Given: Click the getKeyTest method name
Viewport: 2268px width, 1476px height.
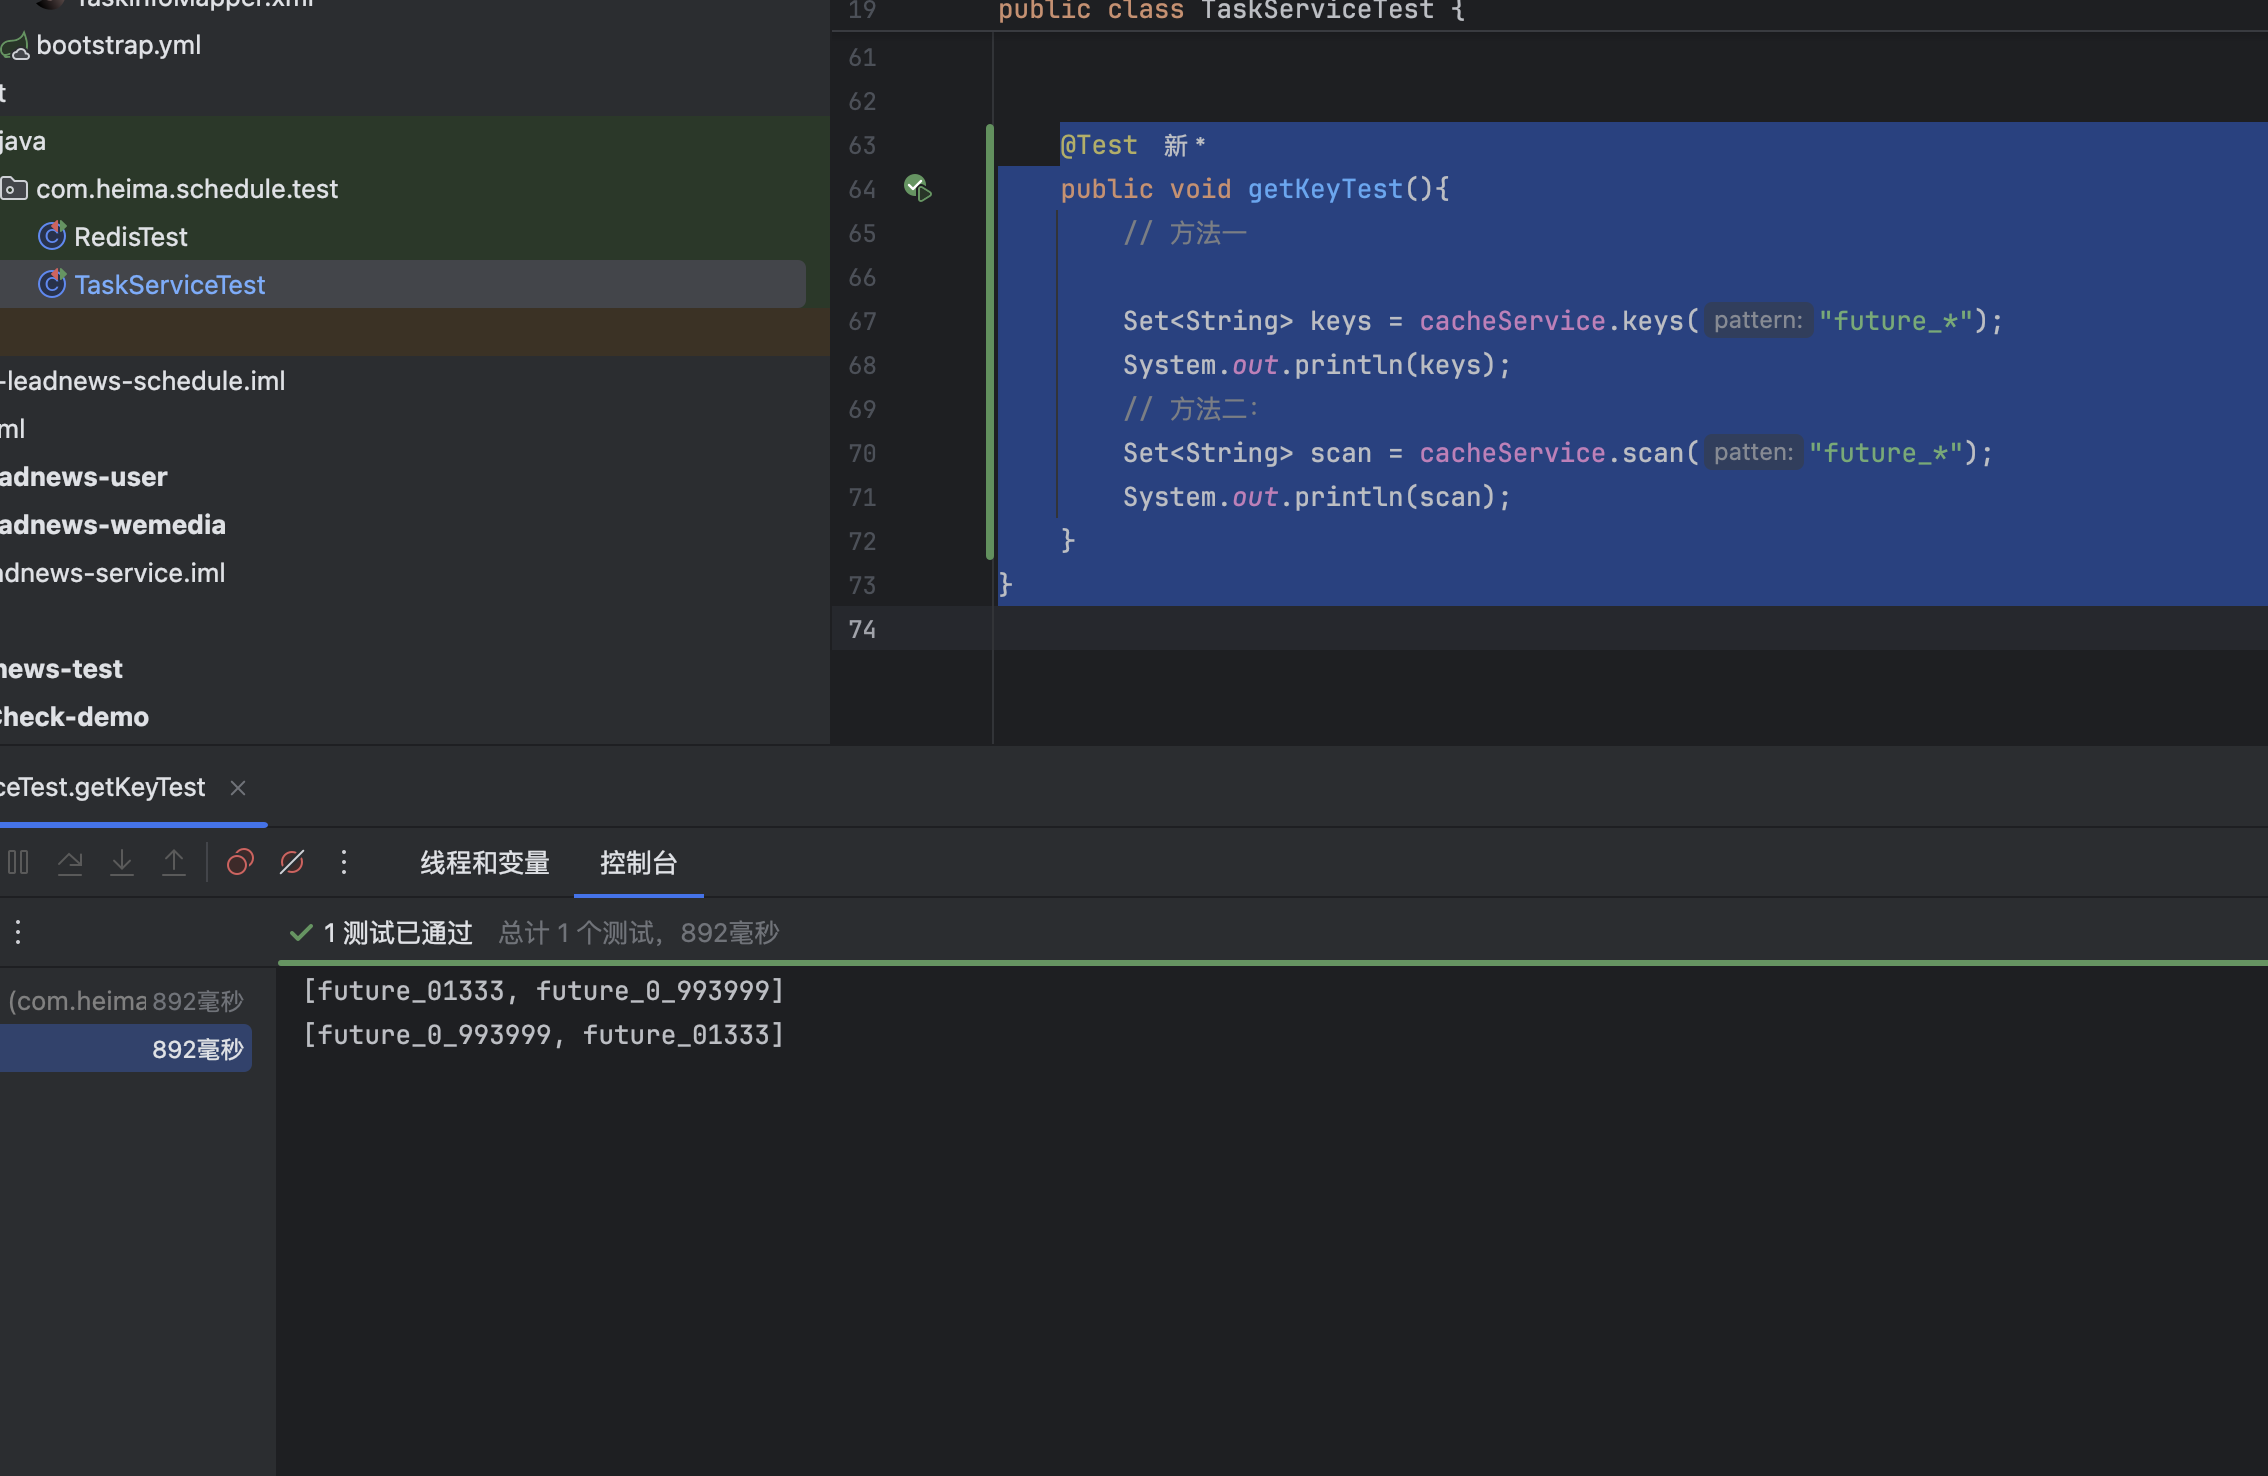Looking at the screenshot, I should (x=1325, y=189).
